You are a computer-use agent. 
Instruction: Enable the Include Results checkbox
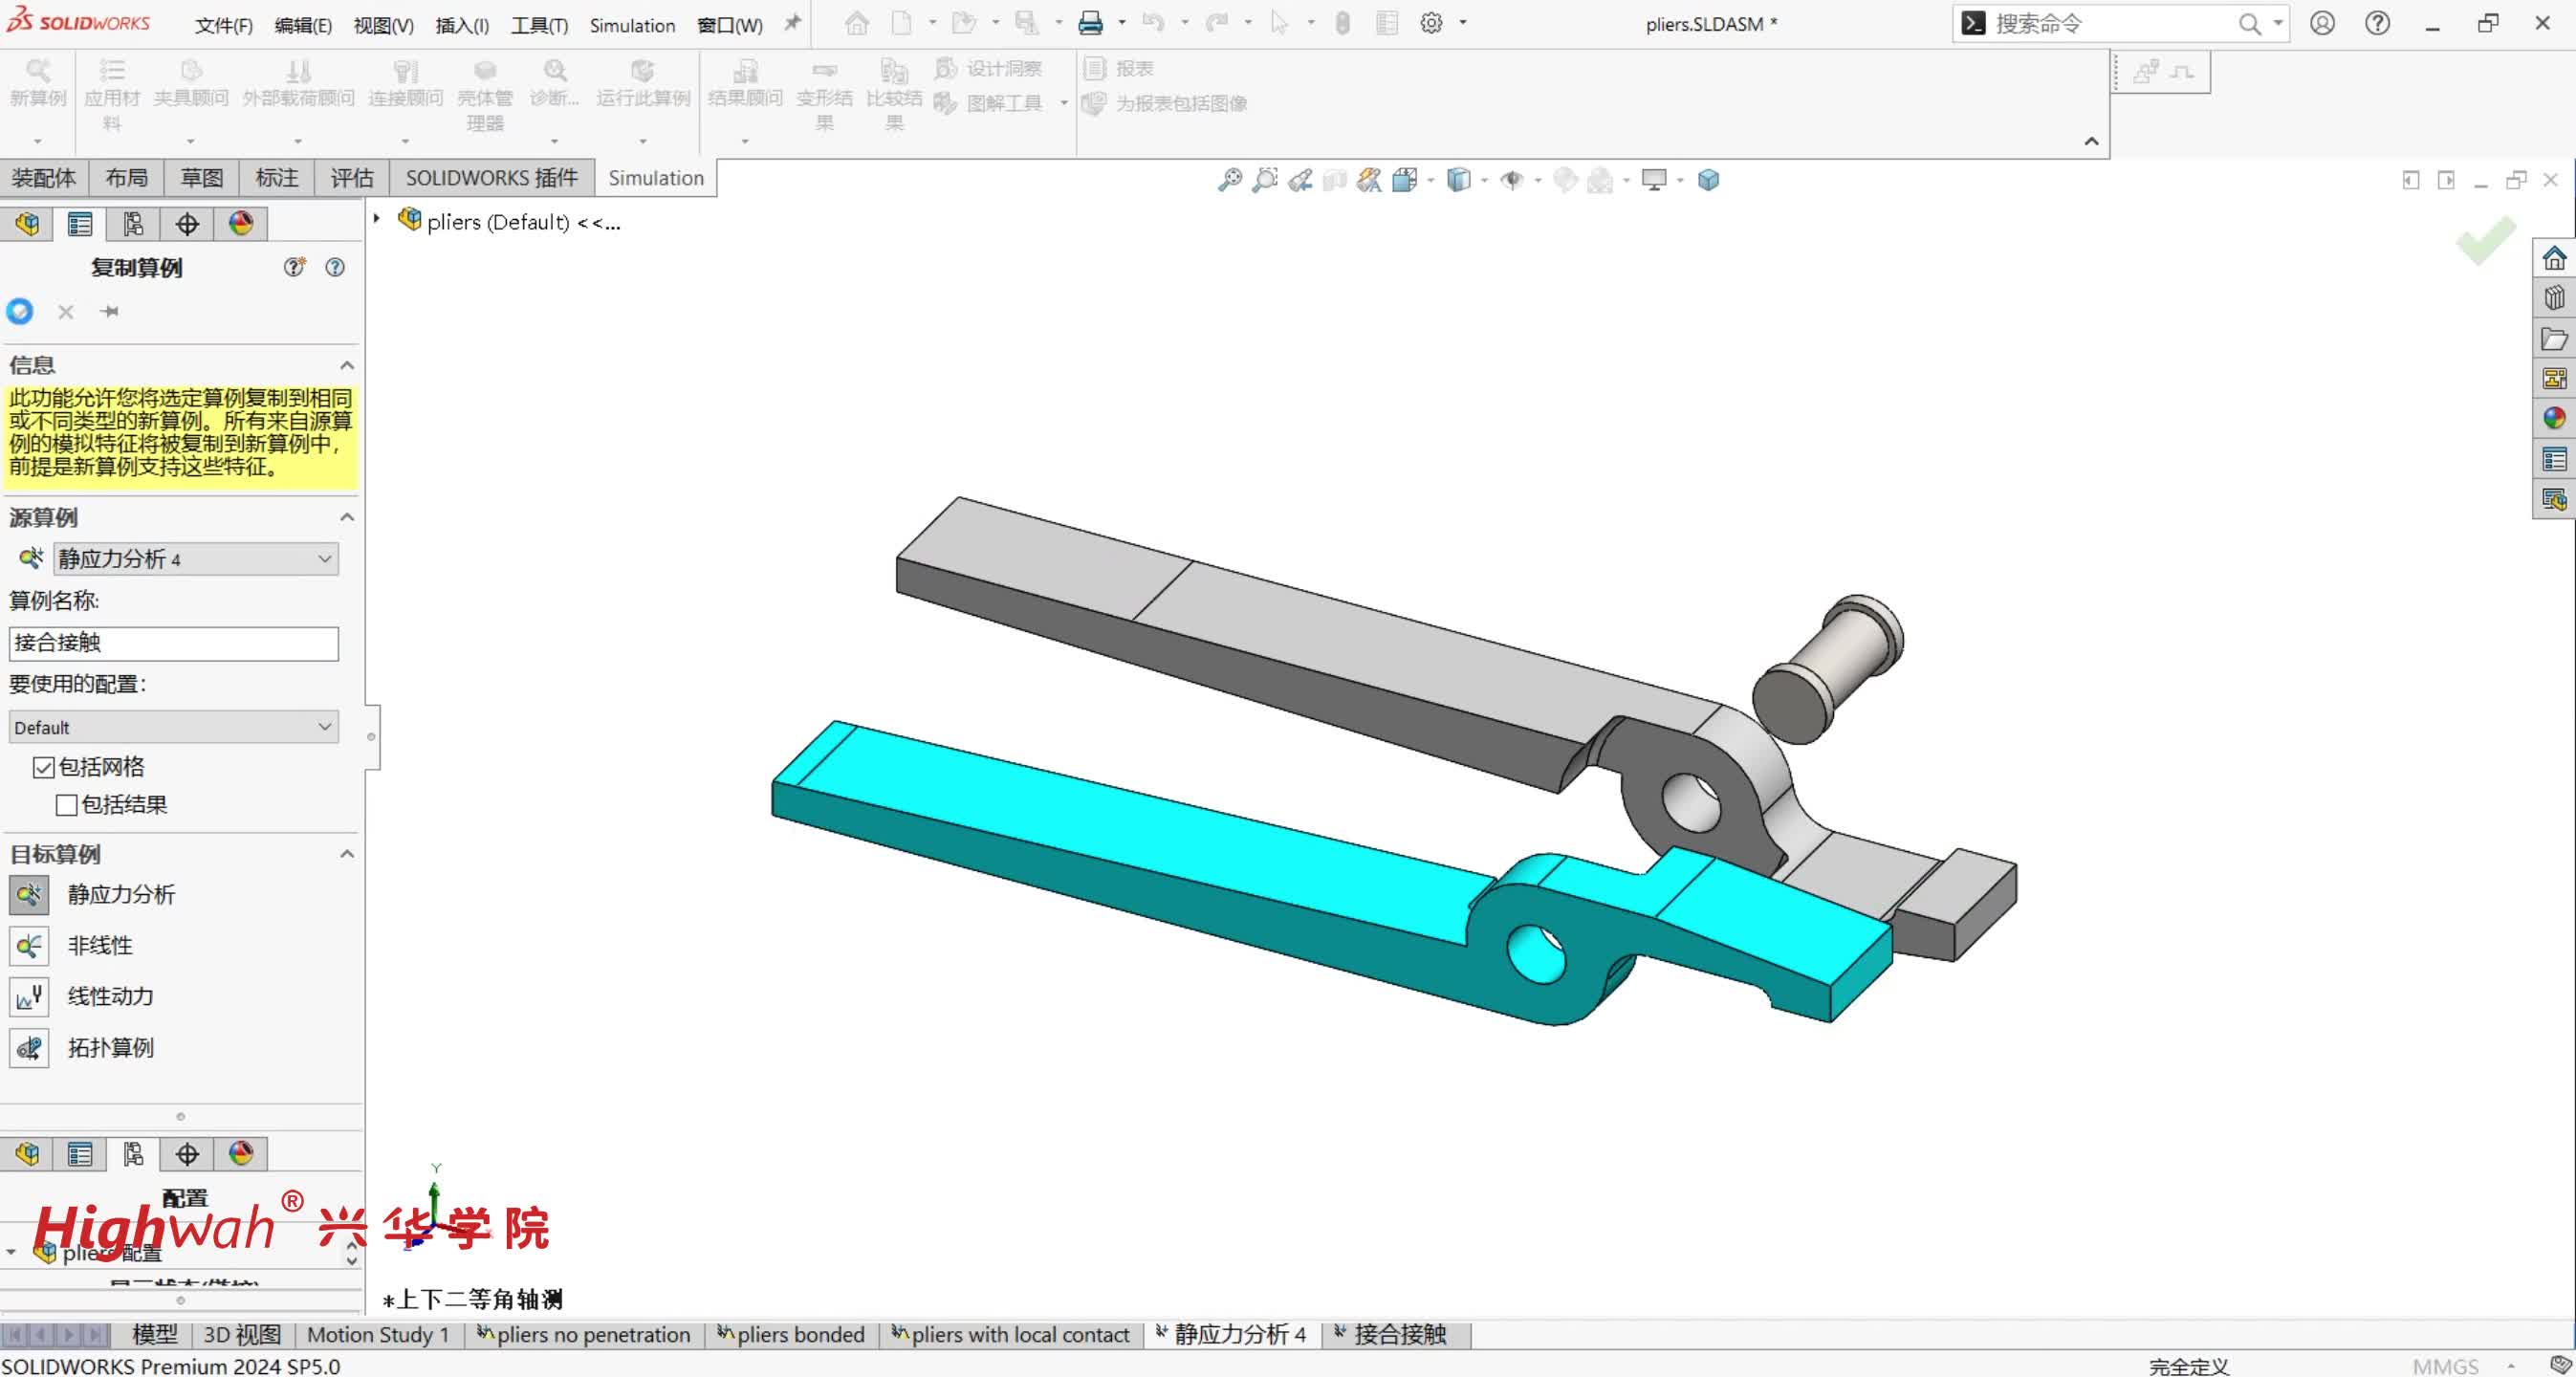[x=67, y=805]
